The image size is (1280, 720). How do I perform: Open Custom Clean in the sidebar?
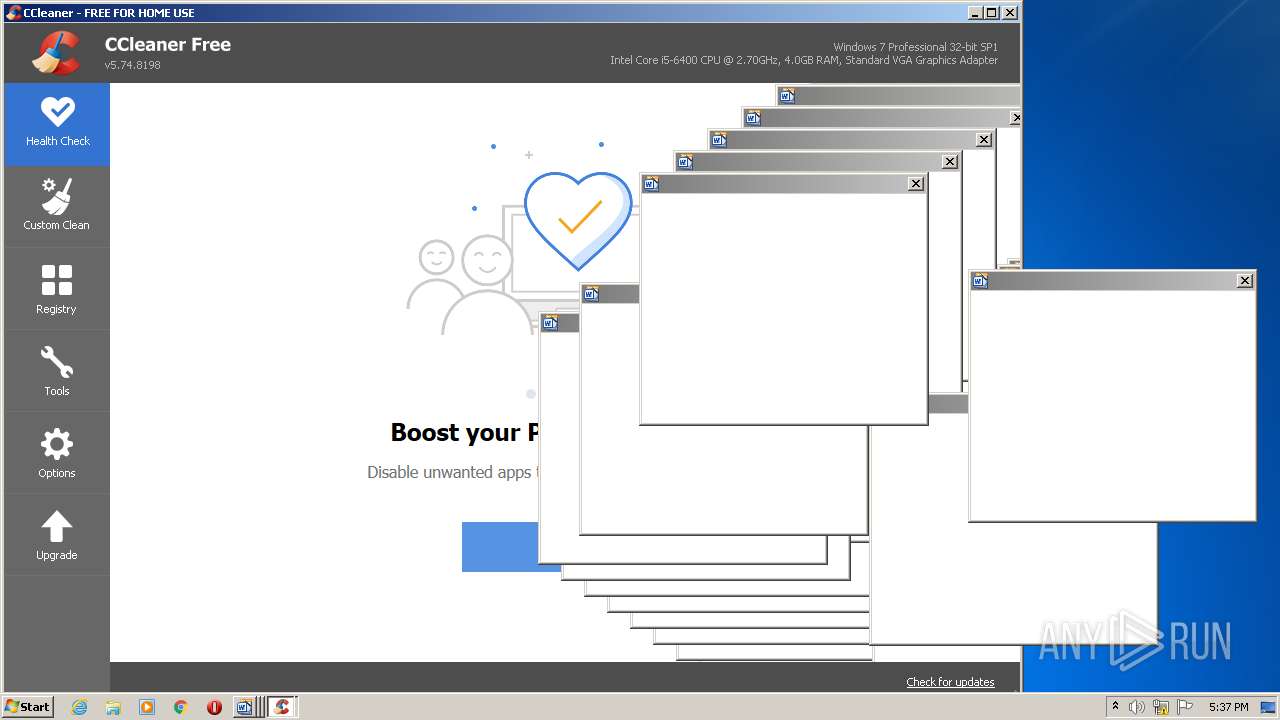coord(57,206)
